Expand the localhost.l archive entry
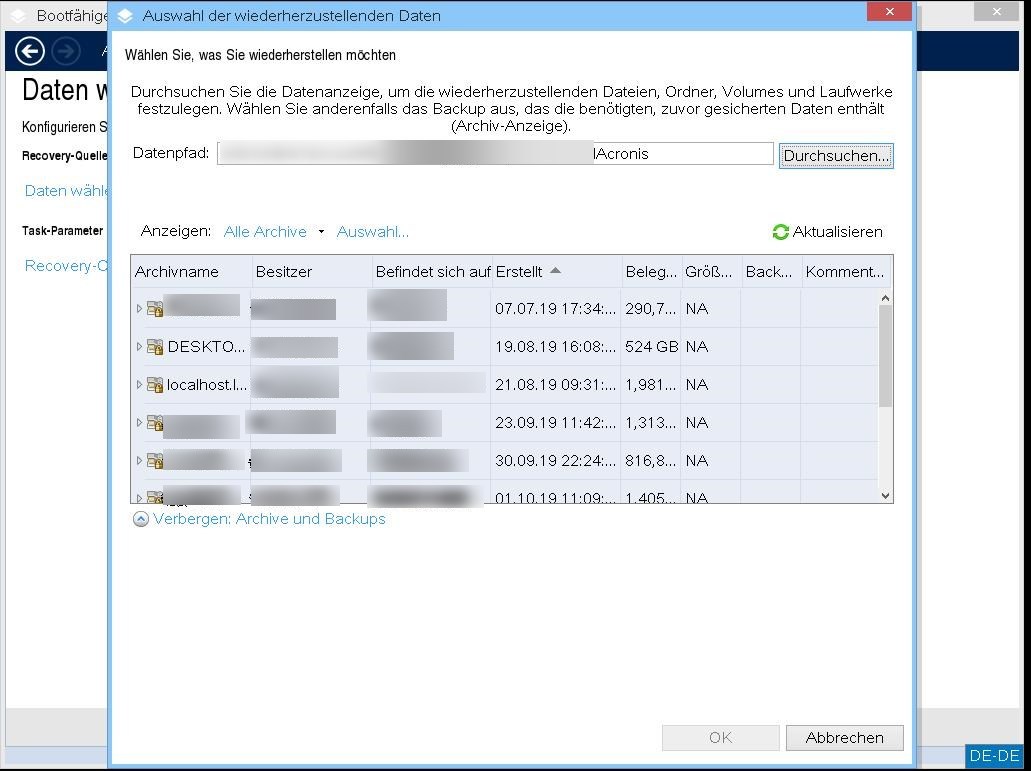The height and width of the screenshot is (771, 1031). pos(140,385)
